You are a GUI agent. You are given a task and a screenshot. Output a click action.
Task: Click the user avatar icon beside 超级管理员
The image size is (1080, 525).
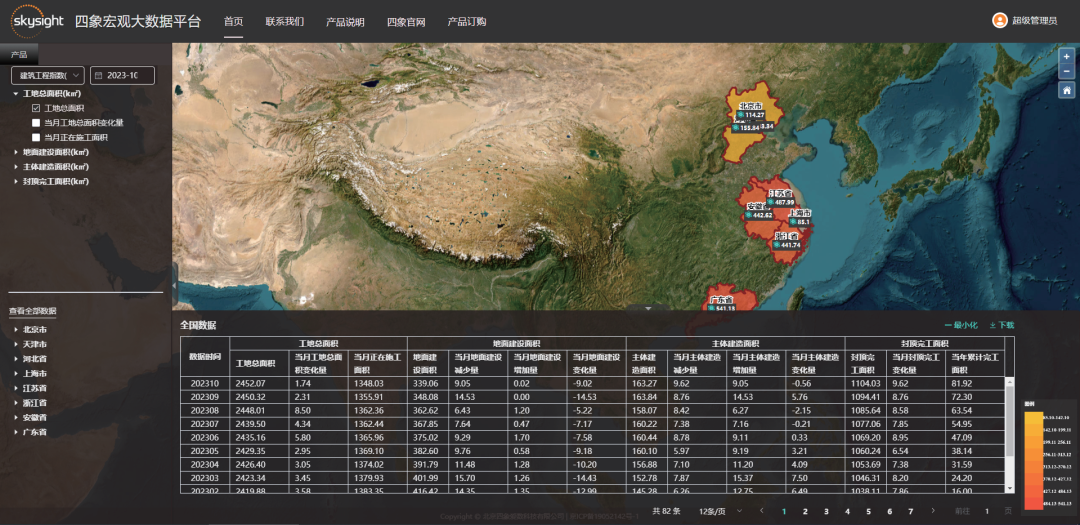[x=999, y=21]
